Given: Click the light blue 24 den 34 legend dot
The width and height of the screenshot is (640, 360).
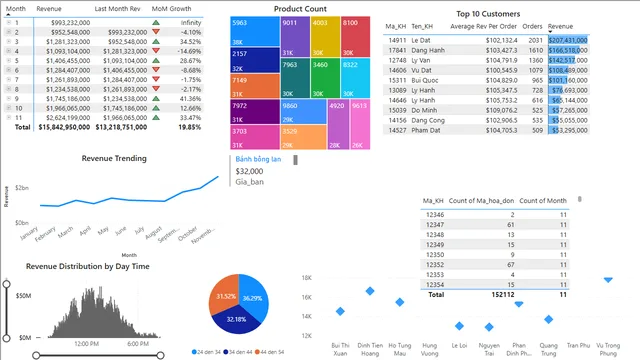Looking at the screenshot, I should coord(194,352).
